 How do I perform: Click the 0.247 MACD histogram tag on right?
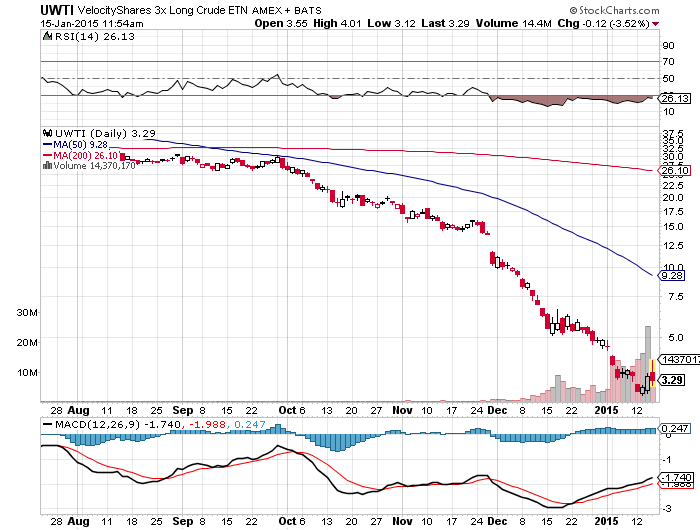(675, 428)
